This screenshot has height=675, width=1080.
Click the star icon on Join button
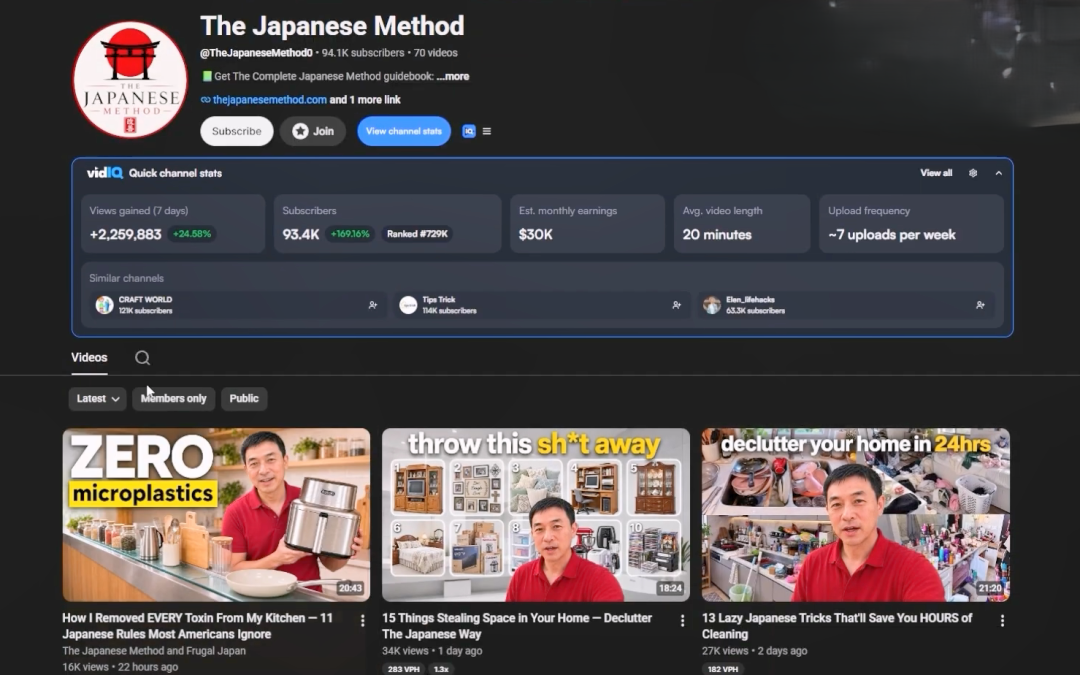[x=300, y=131]
